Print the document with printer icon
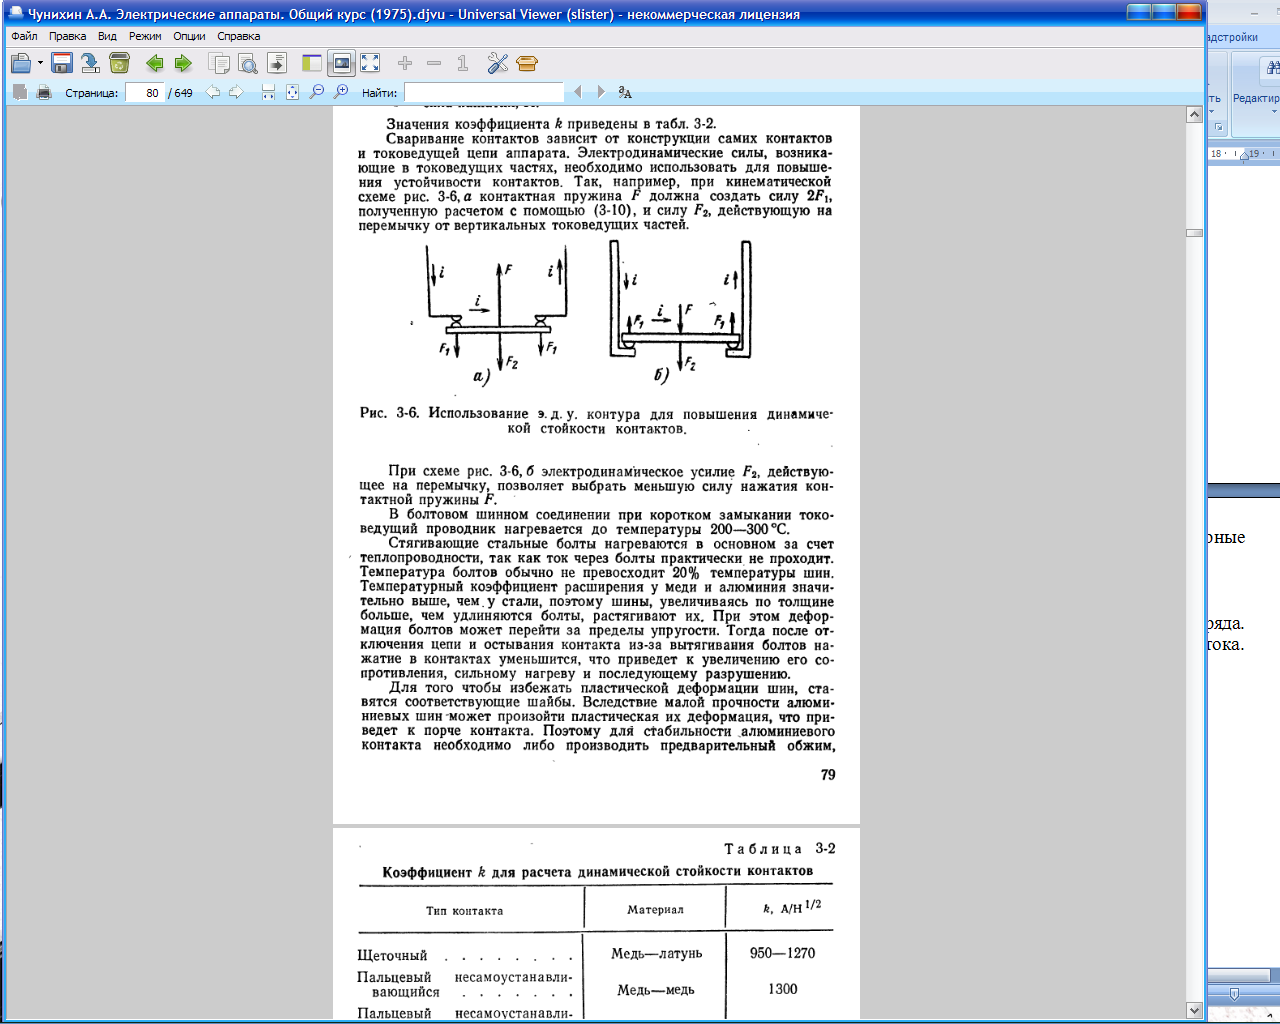This screenshot has width=1280, height=1024. 44,92
